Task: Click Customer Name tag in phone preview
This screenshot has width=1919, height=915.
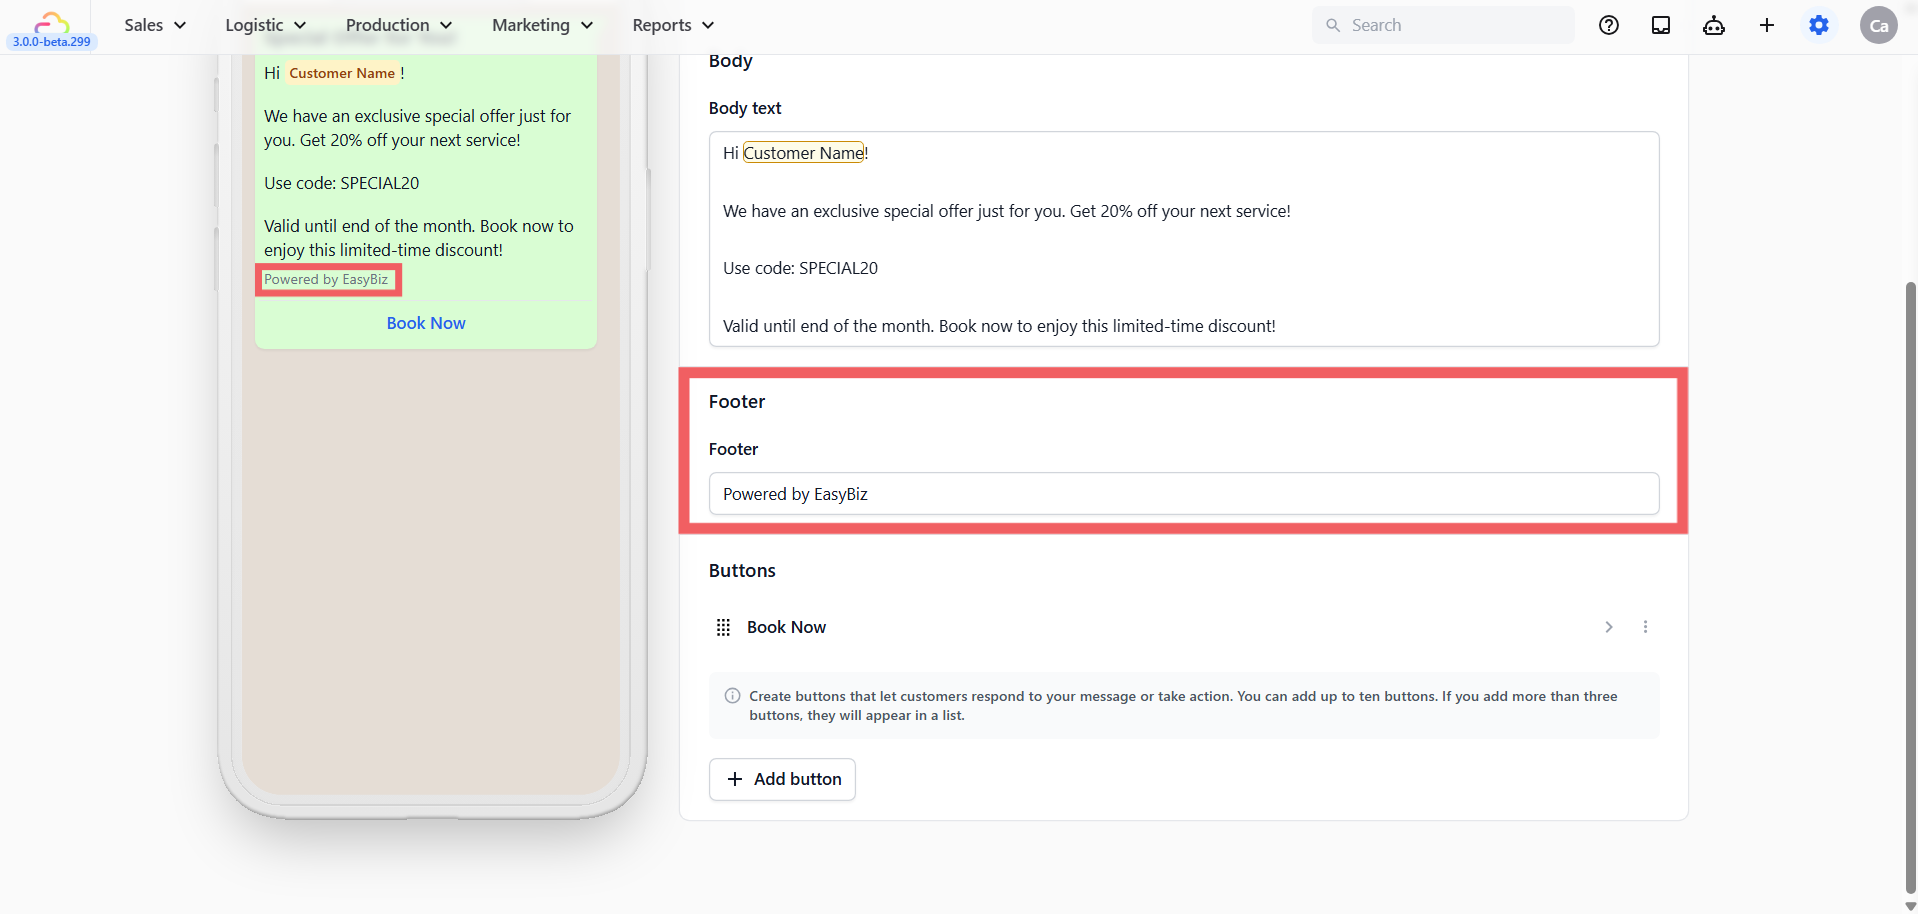Action: tap(342, 73)
